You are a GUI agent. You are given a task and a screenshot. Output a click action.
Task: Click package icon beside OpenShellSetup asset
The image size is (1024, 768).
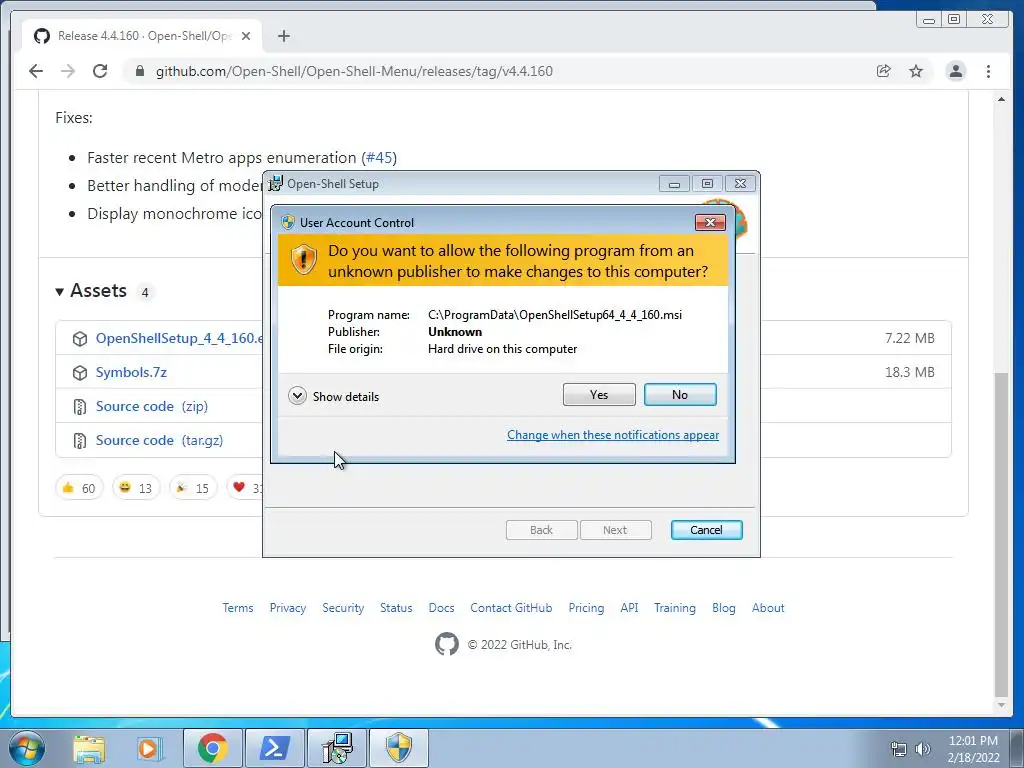tap(80, 338)
